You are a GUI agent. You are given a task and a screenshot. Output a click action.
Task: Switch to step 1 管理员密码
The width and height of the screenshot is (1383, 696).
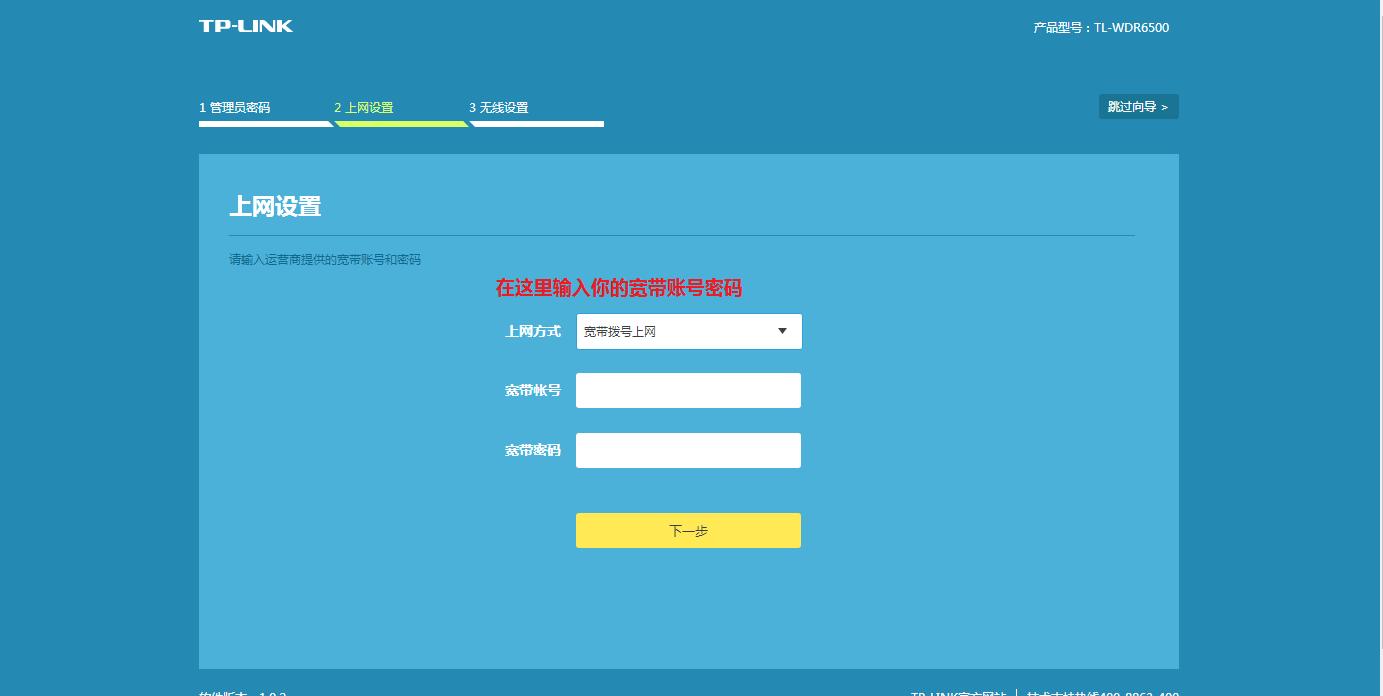235,107
